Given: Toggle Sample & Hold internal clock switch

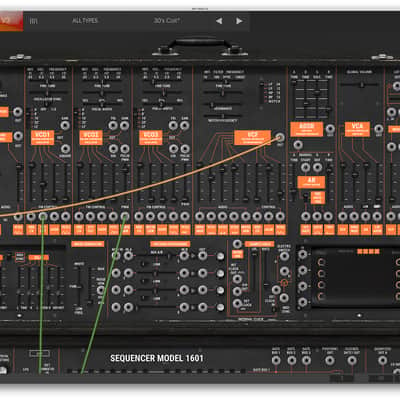Looking at the screenshot, I should tap(274, 310).
